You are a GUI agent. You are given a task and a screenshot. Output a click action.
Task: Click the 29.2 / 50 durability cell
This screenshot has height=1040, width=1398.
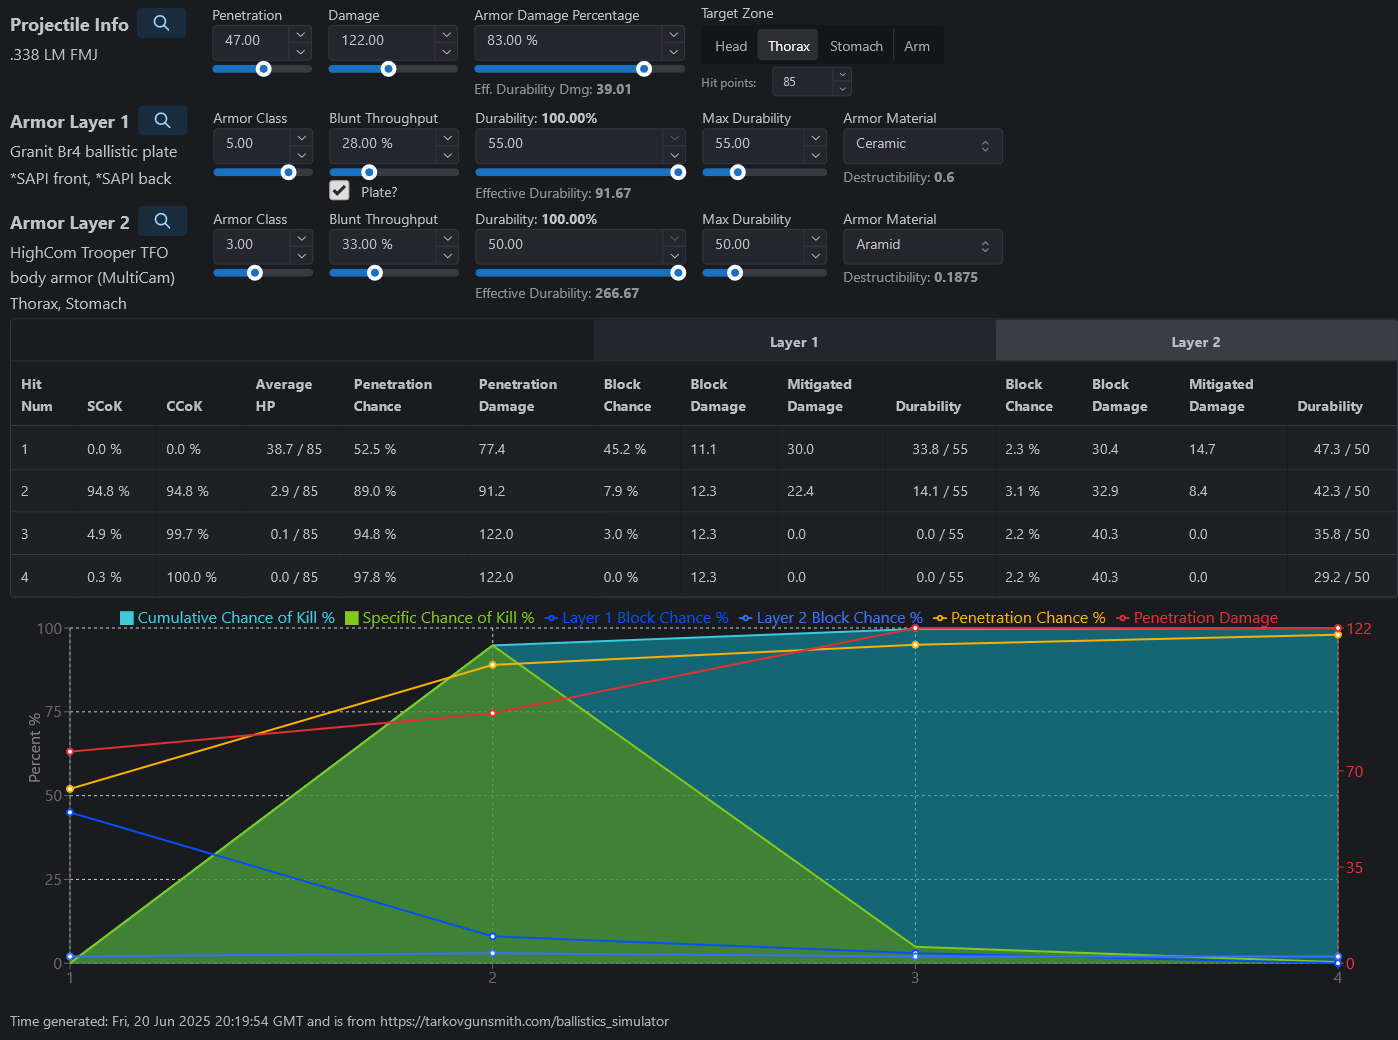(1341, 577)
